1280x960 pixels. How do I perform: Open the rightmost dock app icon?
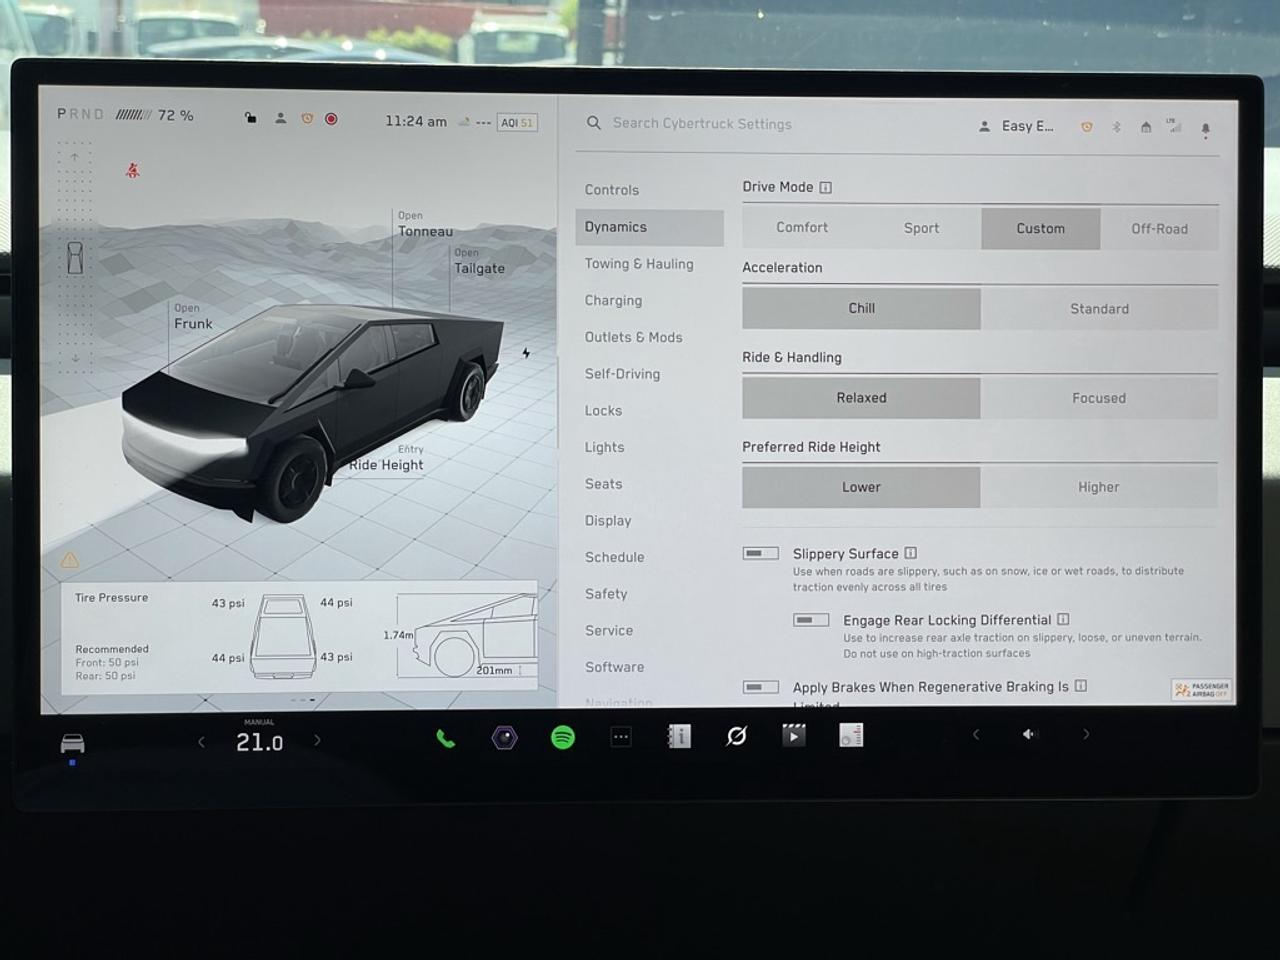pos(851,735)
